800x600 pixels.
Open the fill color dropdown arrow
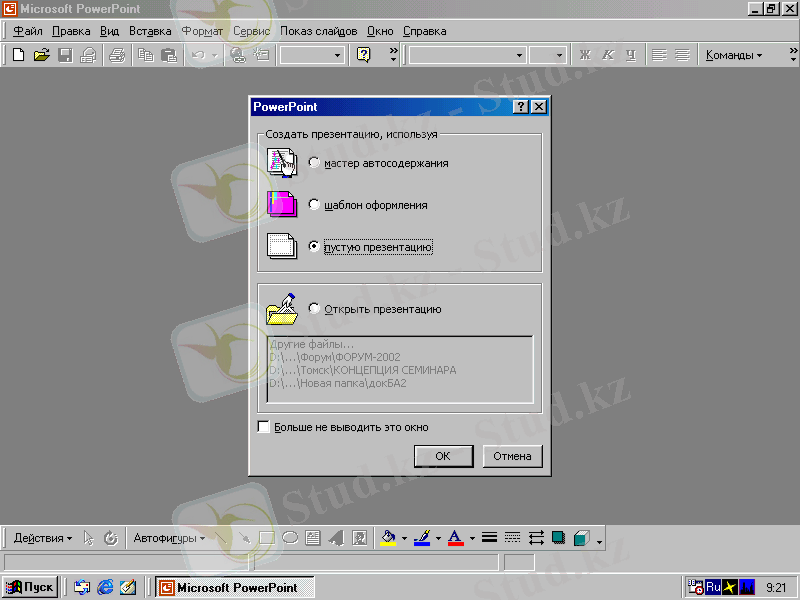click(x=404, y=538)
